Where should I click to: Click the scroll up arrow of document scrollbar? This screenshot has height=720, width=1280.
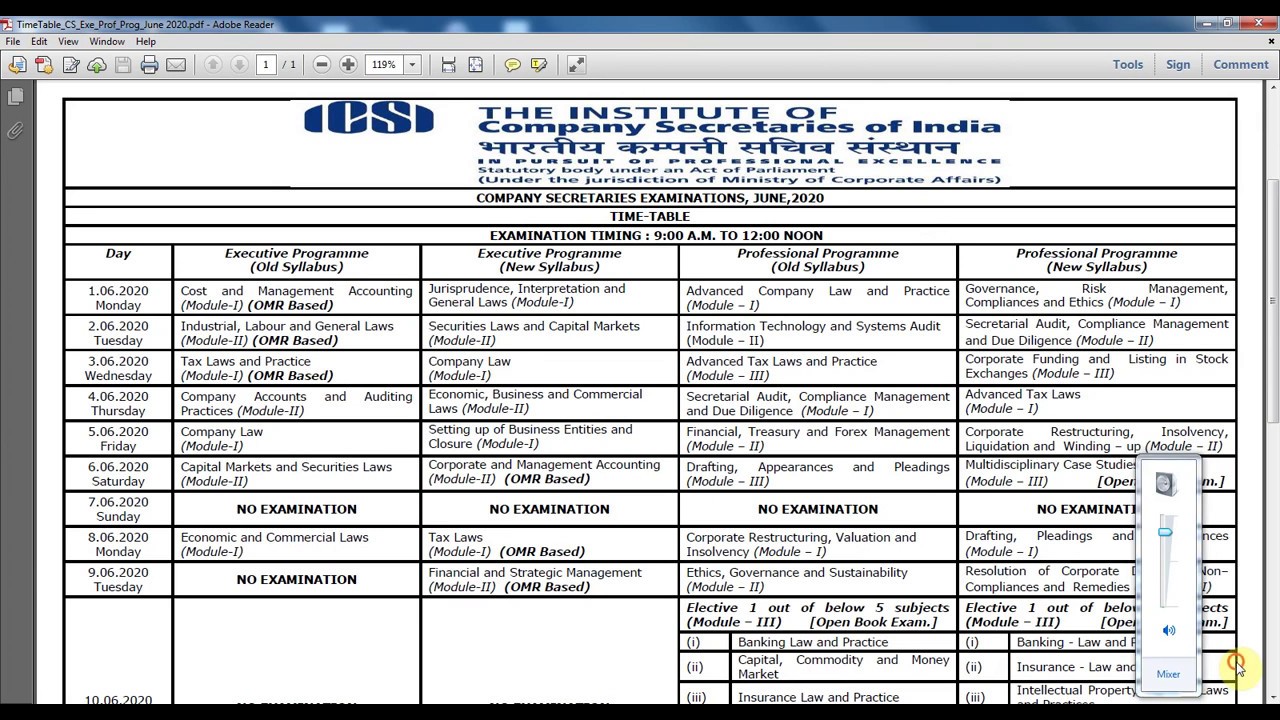[1273, 89]
